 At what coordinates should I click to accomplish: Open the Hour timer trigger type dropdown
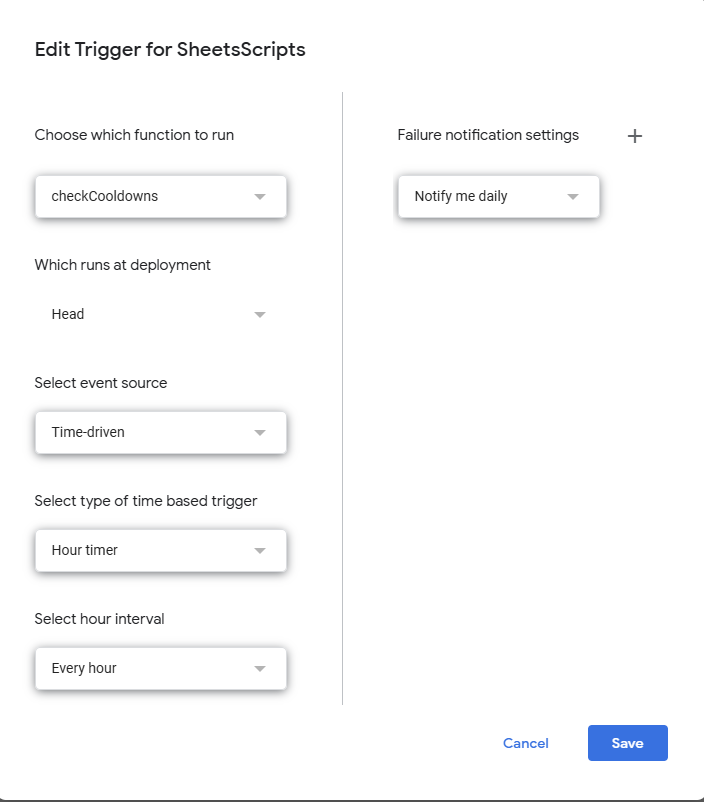click(160, 550)
